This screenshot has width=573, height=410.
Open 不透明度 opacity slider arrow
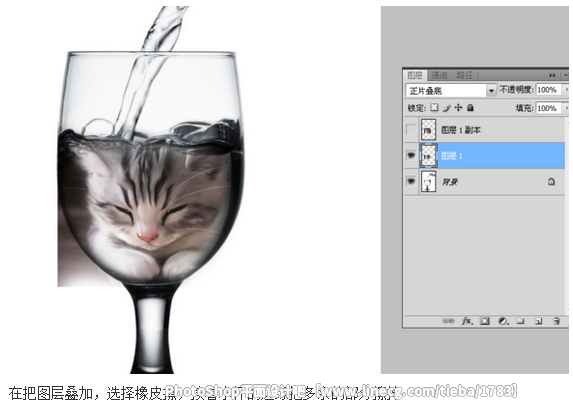coord(566,90)
